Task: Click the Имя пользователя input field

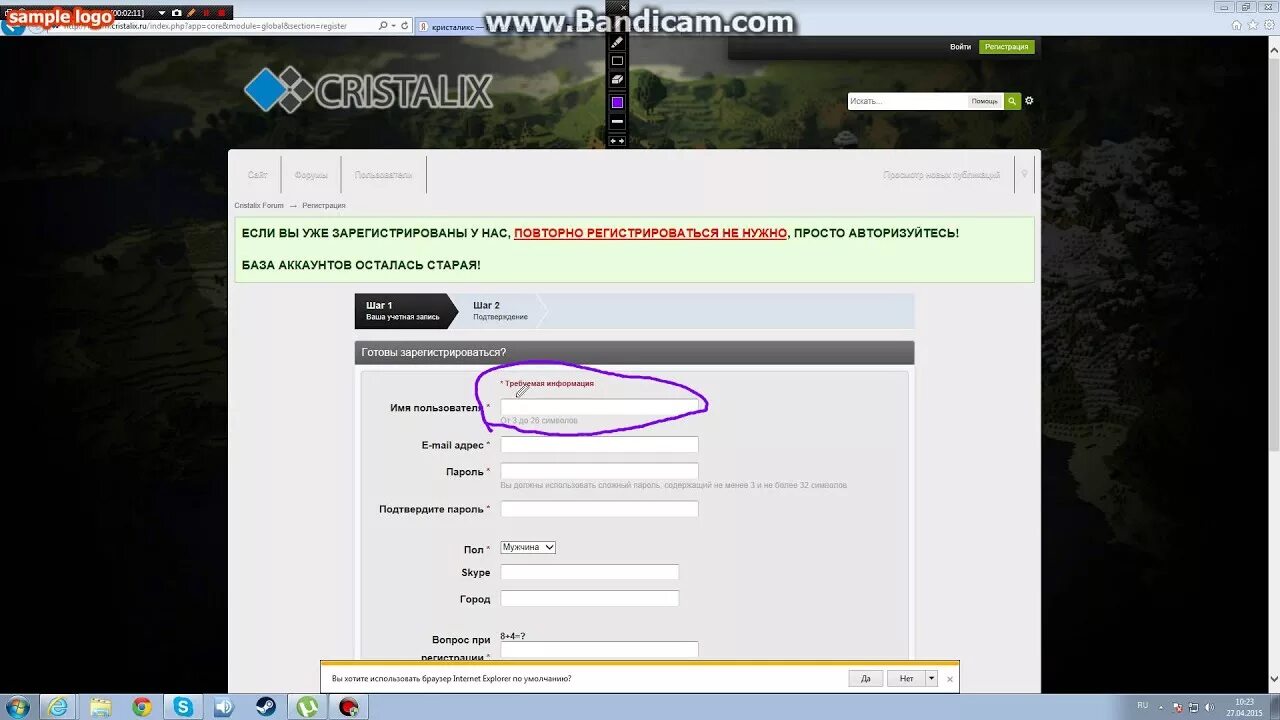Action: coord(599,407)
